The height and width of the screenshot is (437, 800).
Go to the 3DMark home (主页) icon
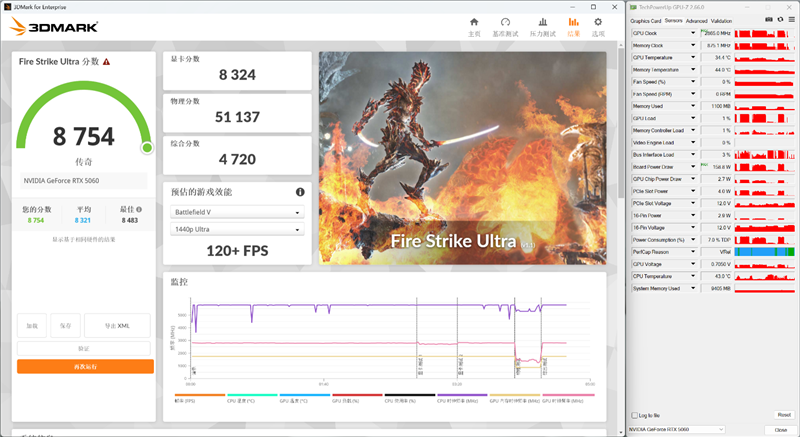click(x=474, y=22)
